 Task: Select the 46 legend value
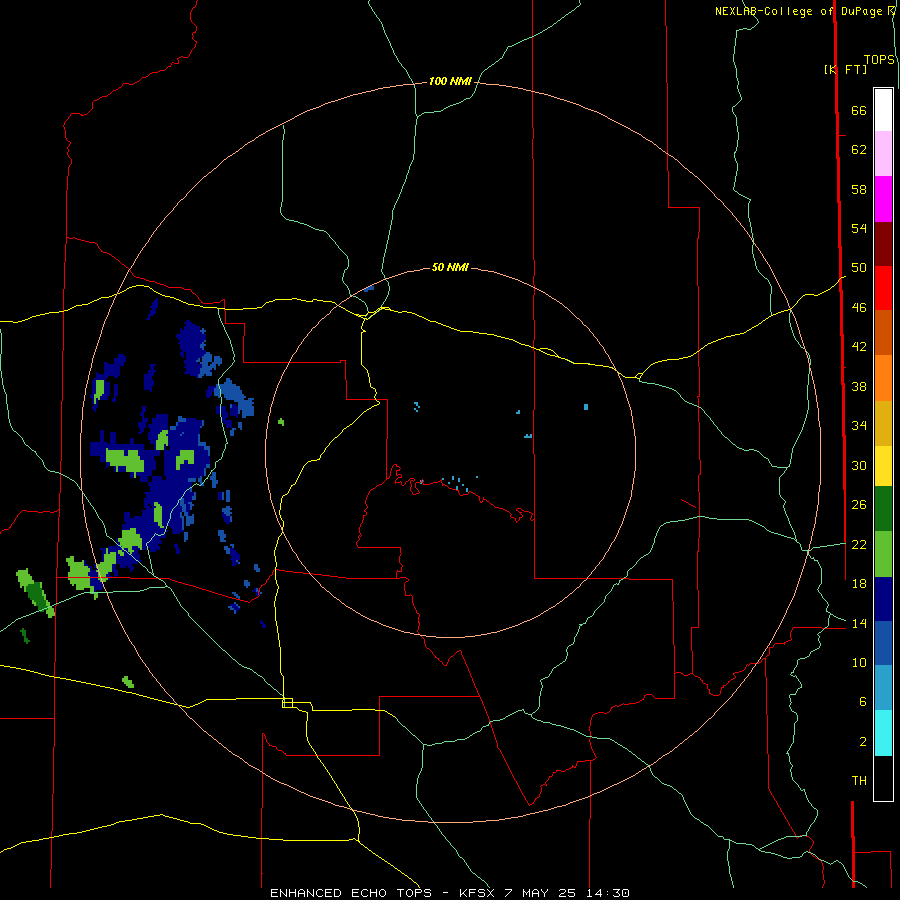pyautogui.click(x=859, y=308)
